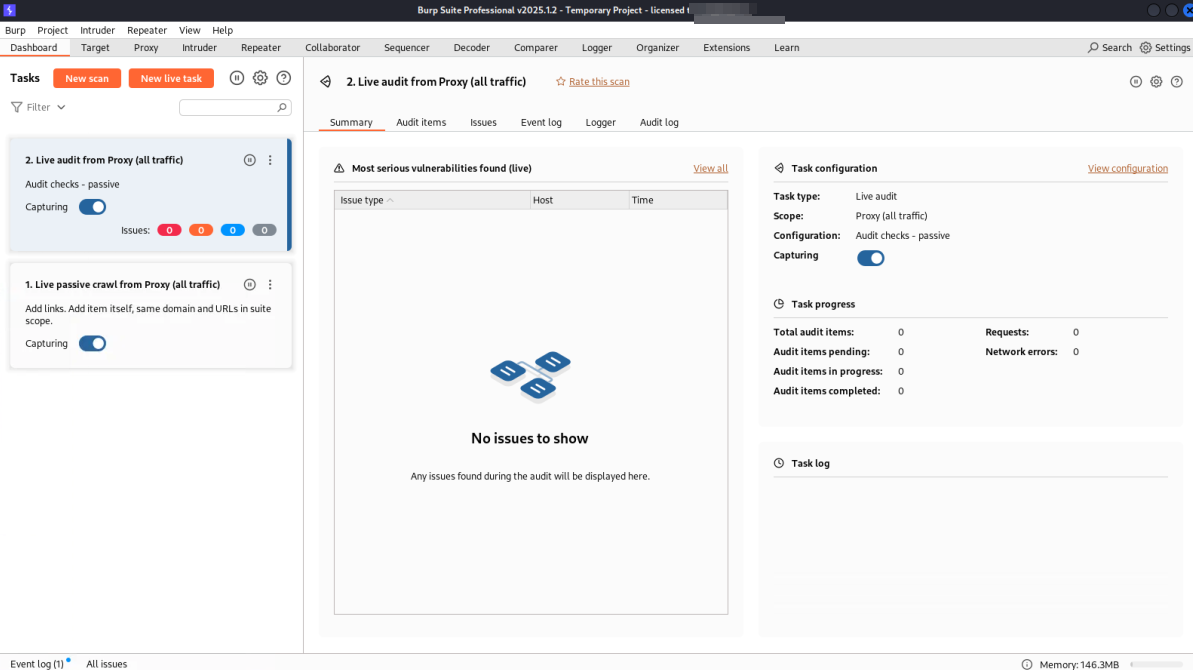
Task: Open All issues in status bar
Action: pyautogui.click(x=107, y=664)
